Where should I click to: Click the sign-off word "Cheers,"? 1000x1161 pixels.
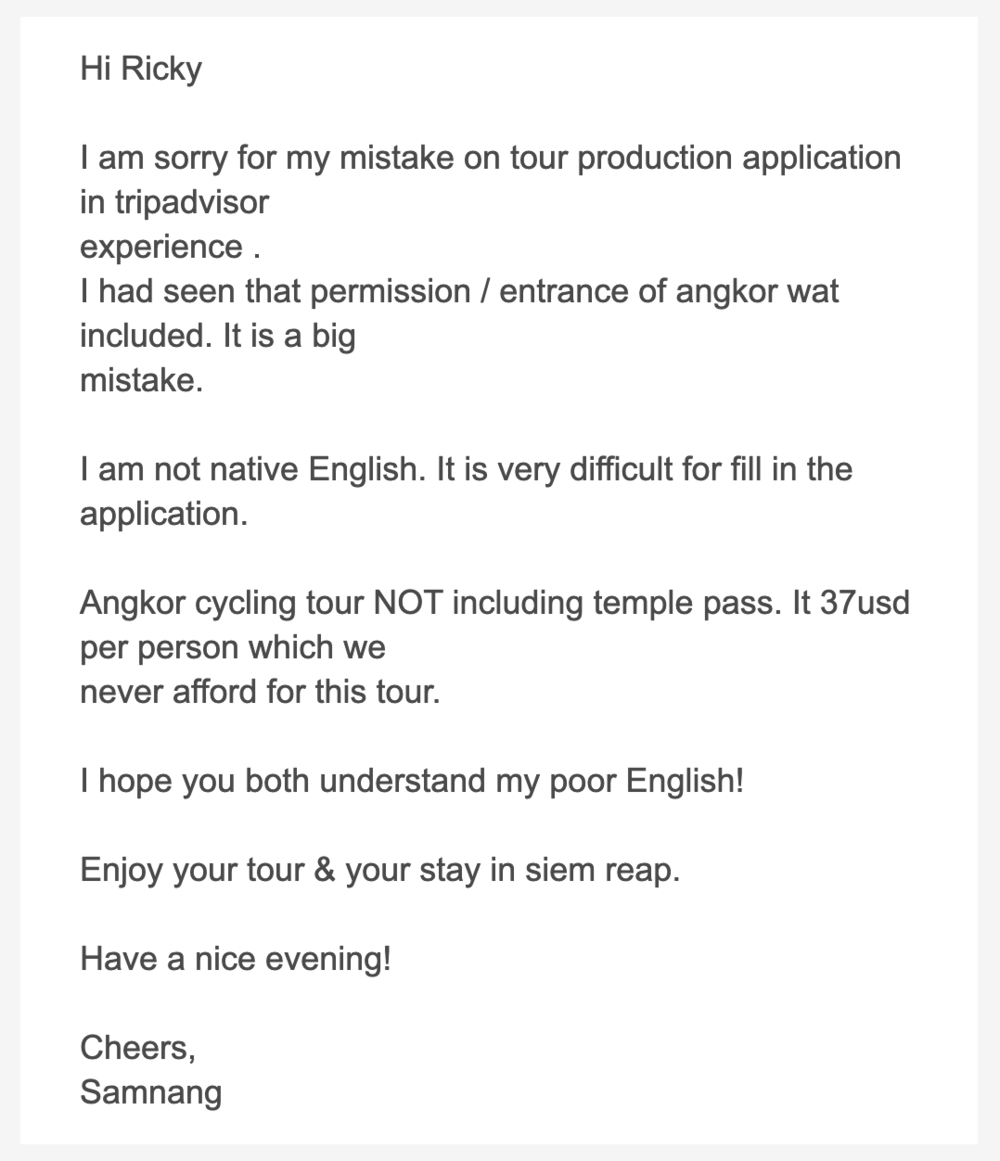pyautogui.click(x=138, y=1048)
